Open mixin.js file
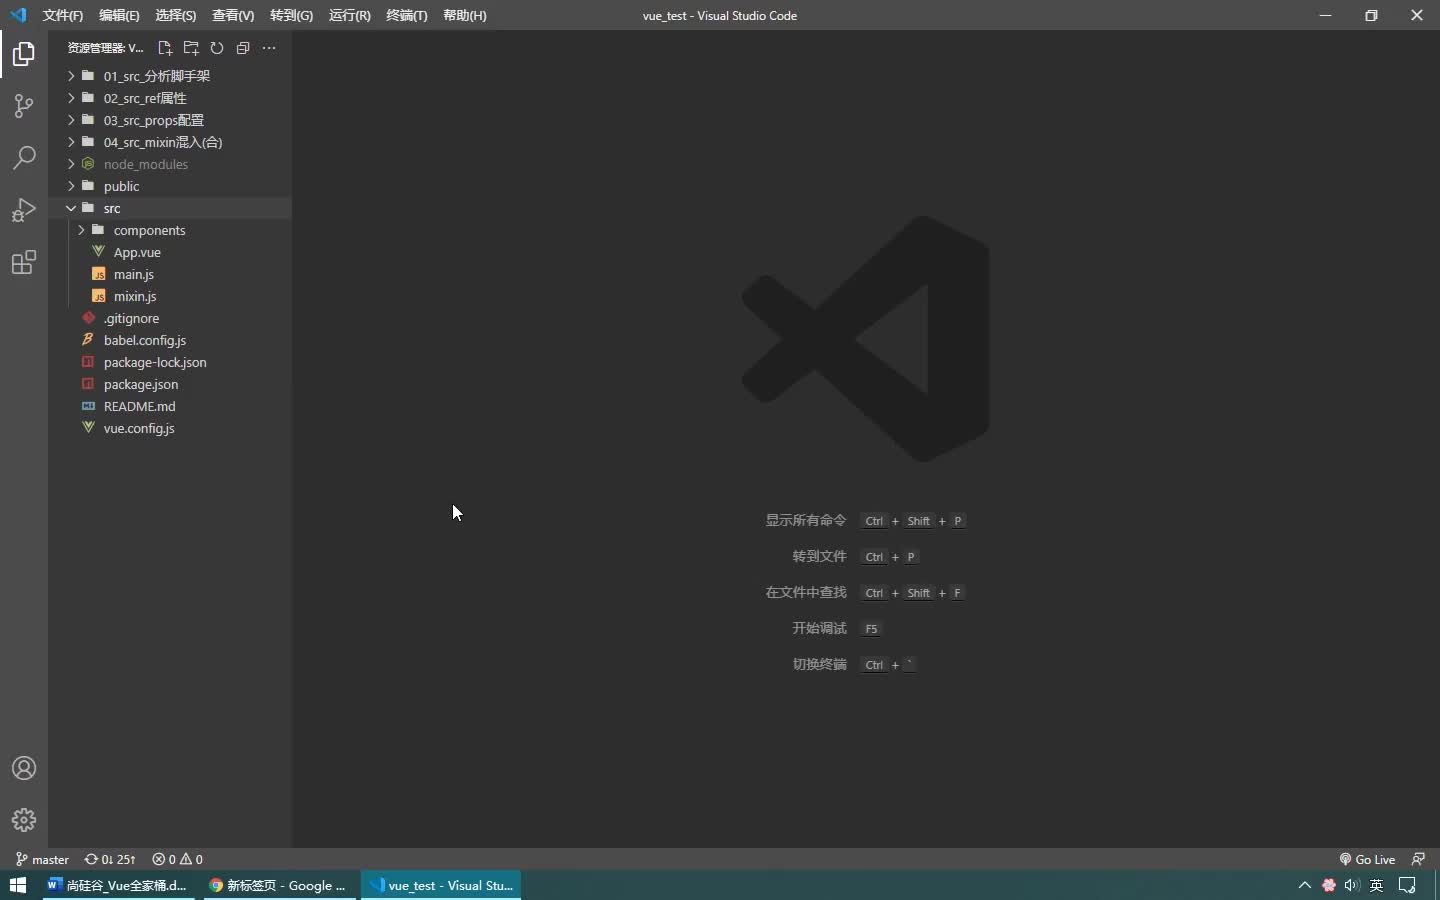Image resolution: width=1440 pixels, height=900 pixels. [170, 296]
